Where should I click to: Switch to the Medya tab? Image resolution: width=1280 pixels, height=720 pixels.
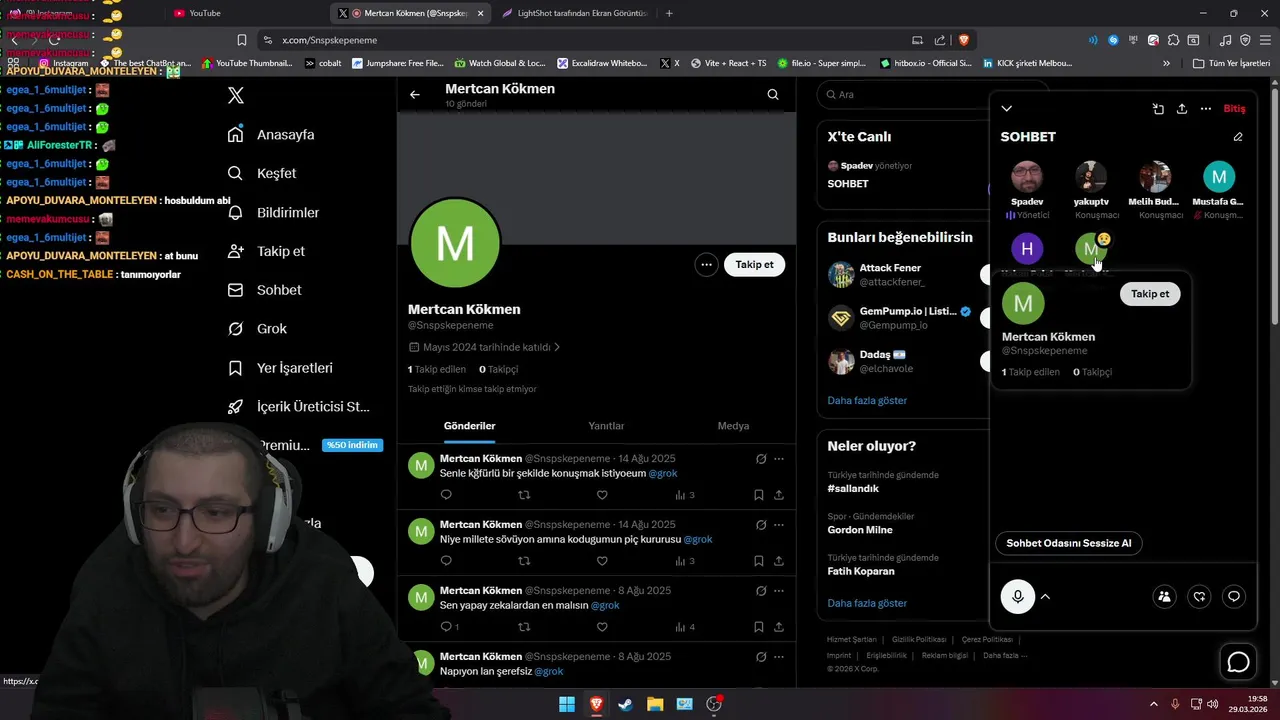[733, 426]
